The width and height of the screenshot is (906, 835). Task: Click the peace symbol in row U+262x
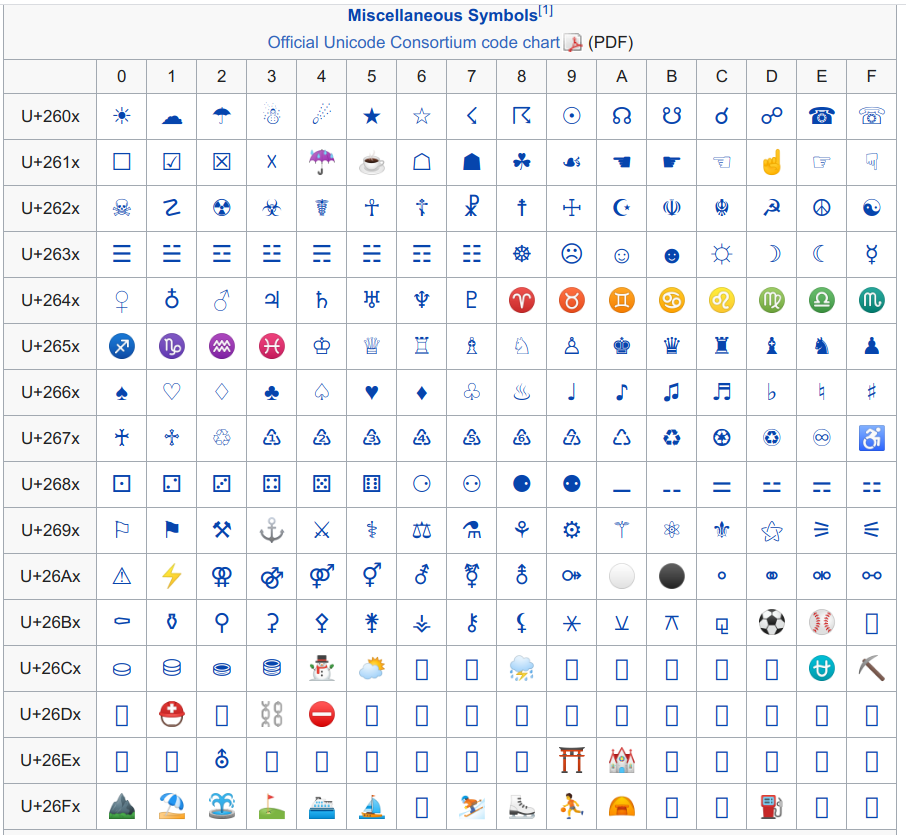click(x=821, y=208)
